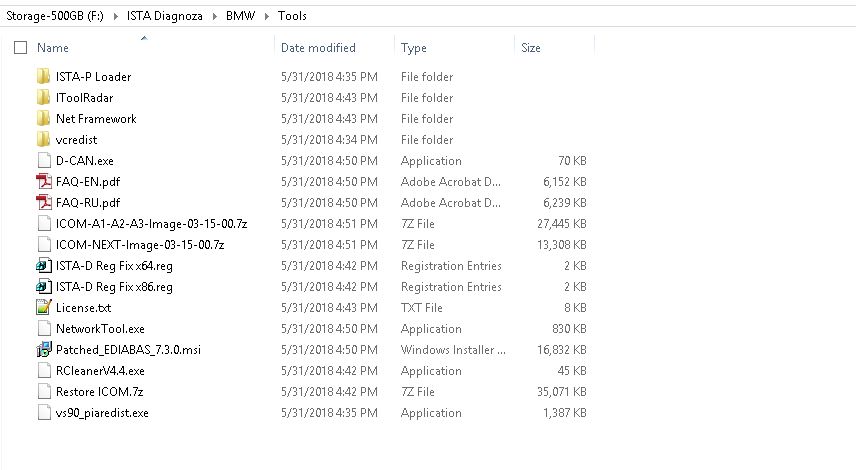Sort by the Type column header
The height and width of the screenshot is (470, 856).
point(413,47)
